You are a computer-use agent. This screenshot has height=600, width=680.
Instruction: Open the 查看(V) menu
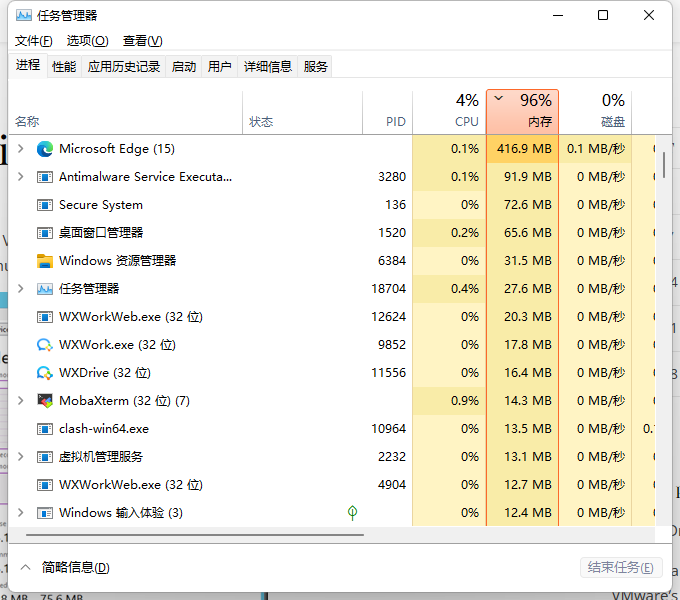tap(143, 41)
